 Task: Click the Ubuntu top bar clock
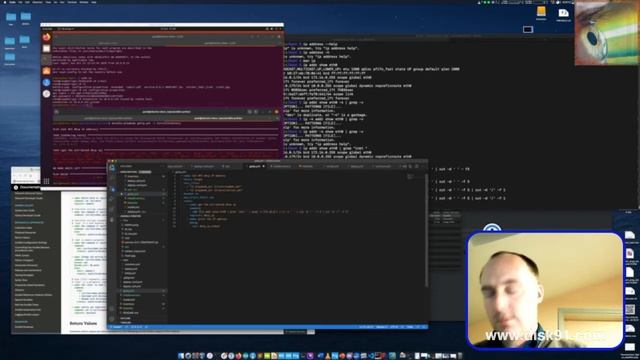tap(168, 29)
